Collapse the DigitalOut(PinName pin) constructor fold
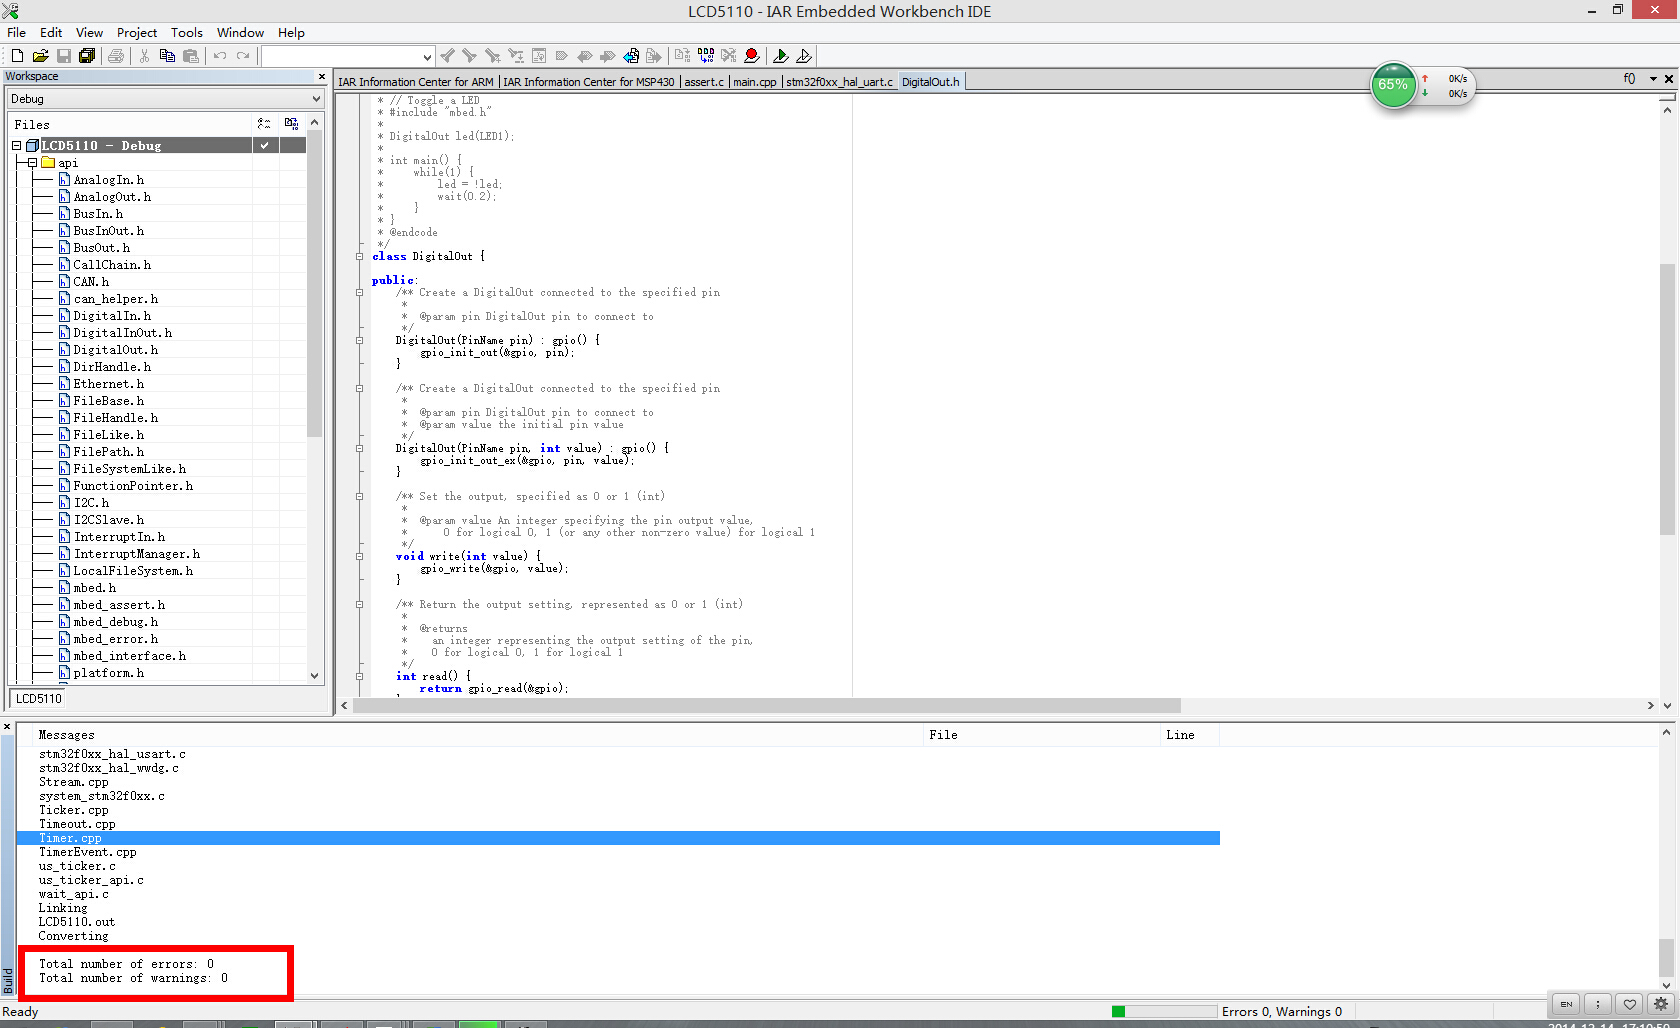The width and height of the screenshot is (1680, 1028). tap(359, 341)
